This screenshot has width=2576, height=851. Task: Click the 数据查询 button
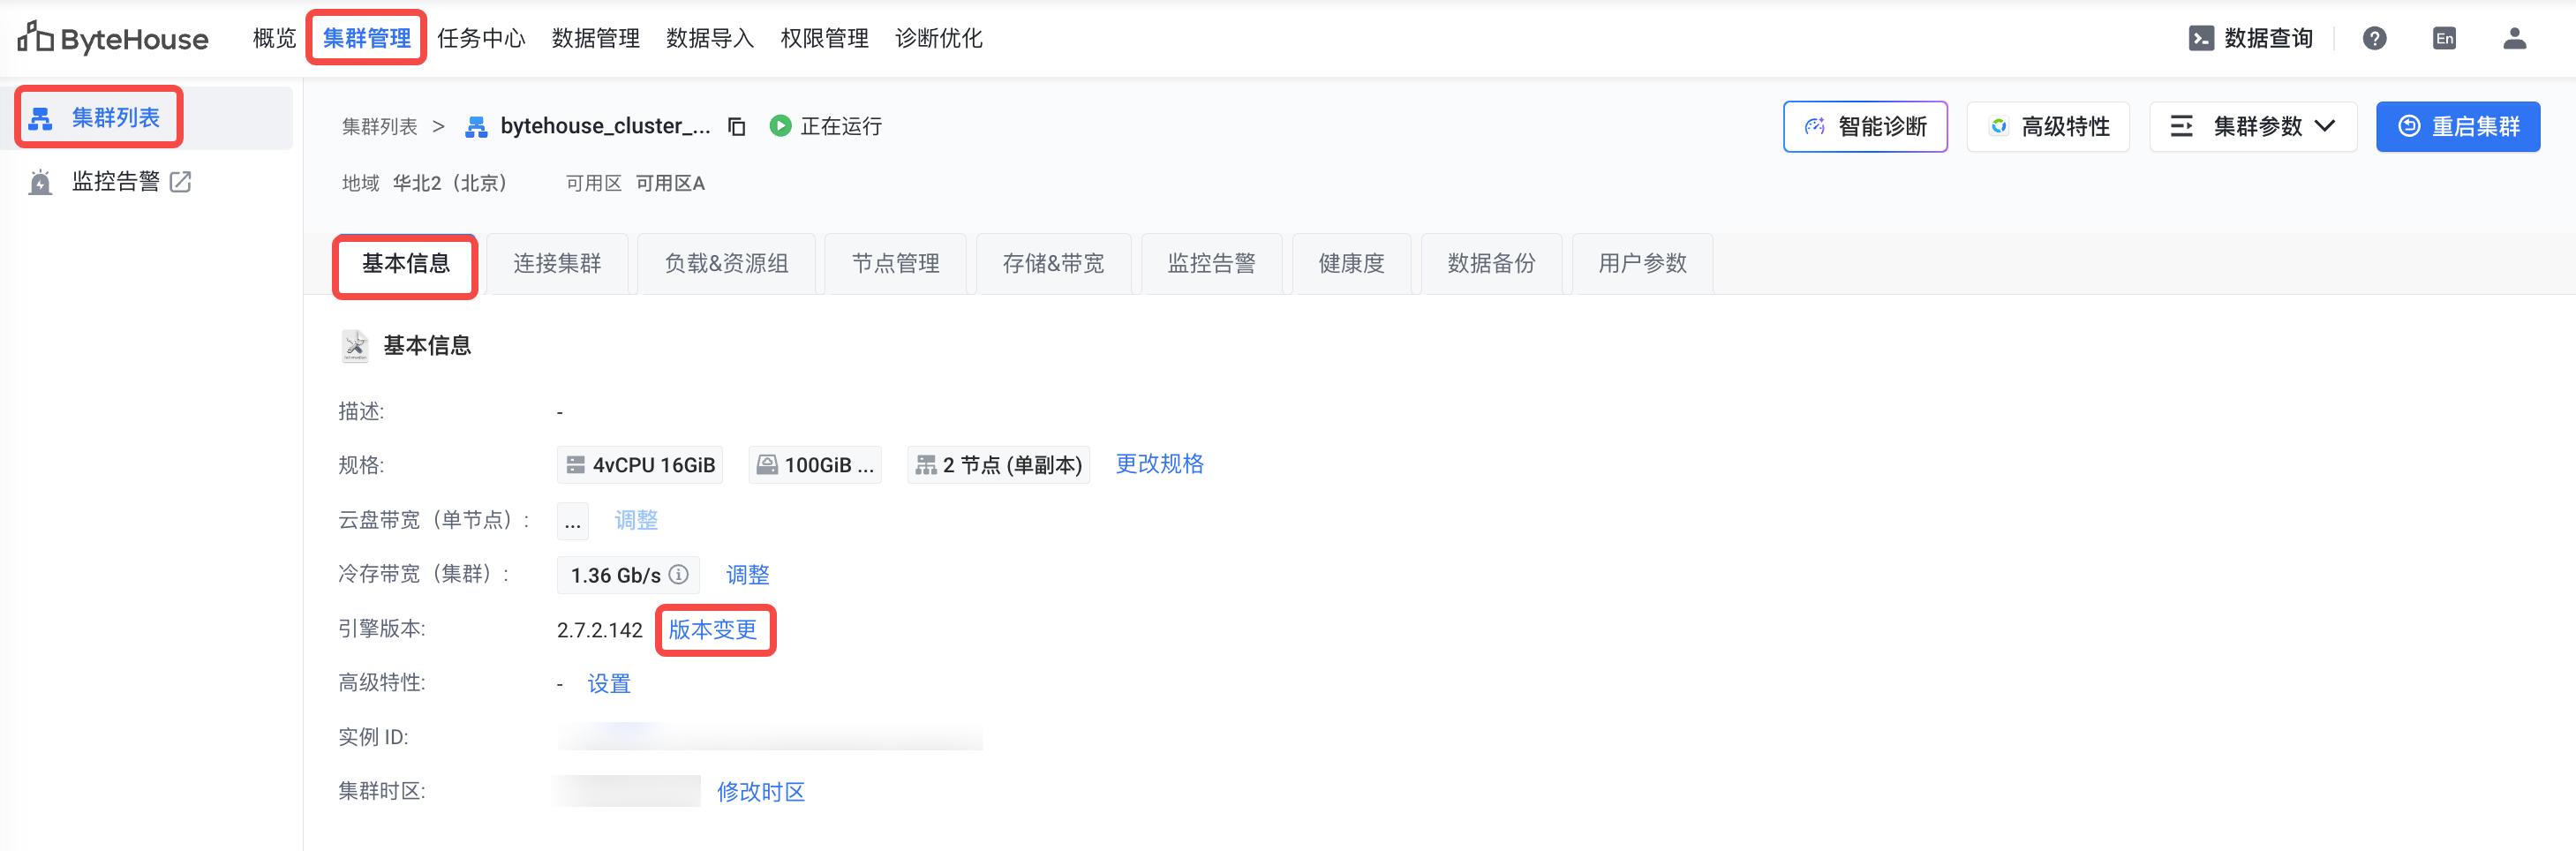2250,38
